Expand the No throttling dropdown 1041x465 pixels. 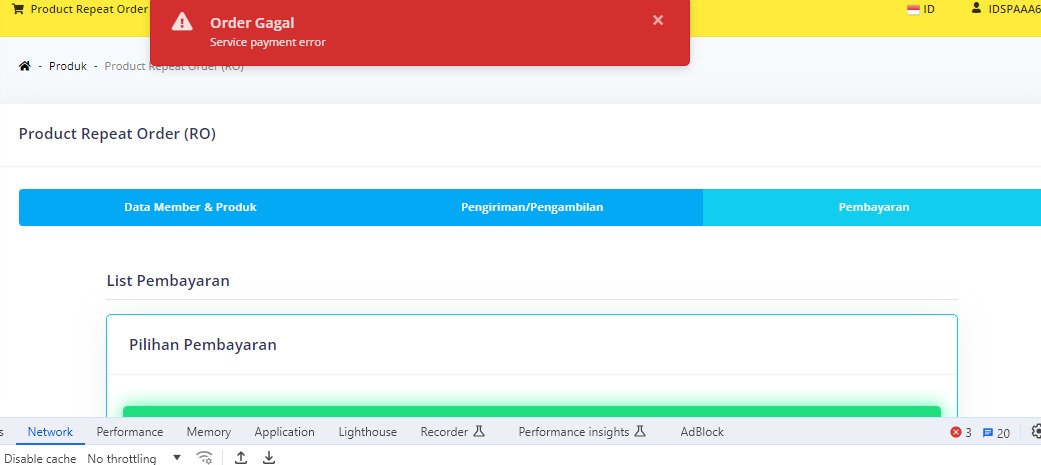pos(135,459)
